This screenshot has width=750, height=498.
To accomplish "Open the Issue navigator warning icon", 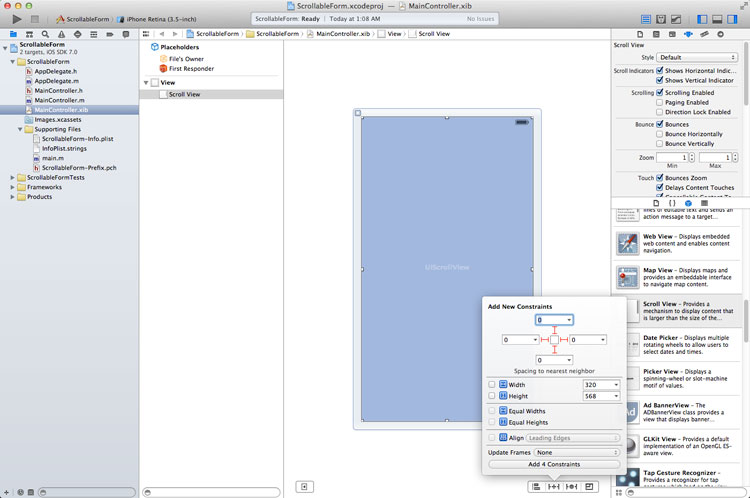I will [61, 34].
